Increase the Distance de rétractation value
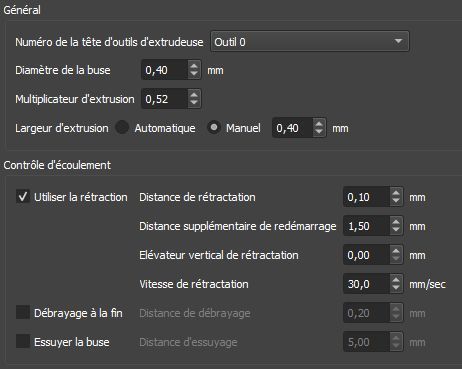 pyautogui.click(x=396, y=192)
